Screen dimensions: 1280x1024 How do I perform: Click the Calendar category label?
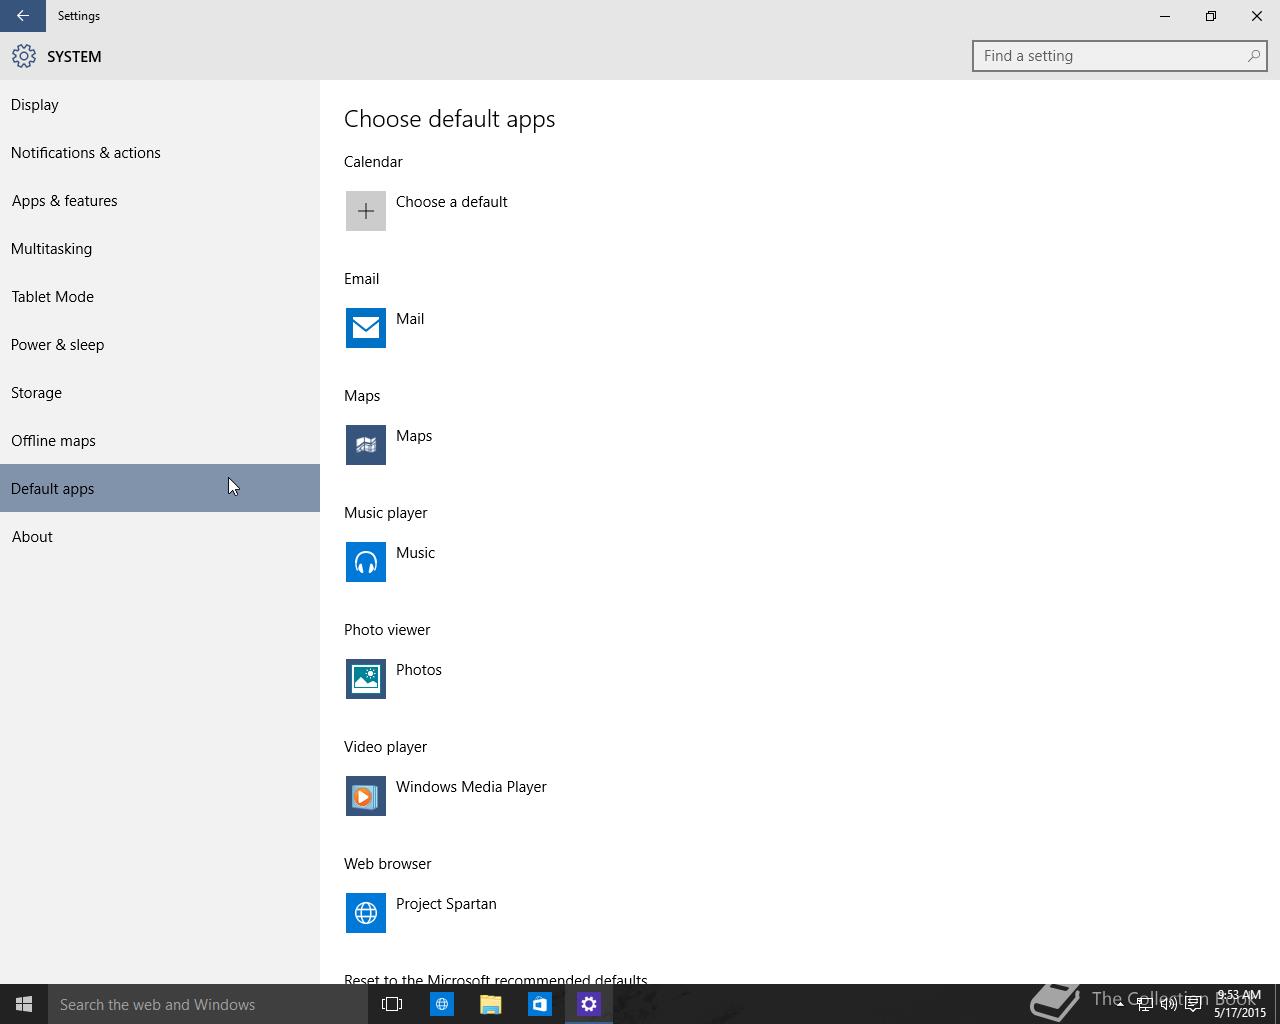(373, 162)
